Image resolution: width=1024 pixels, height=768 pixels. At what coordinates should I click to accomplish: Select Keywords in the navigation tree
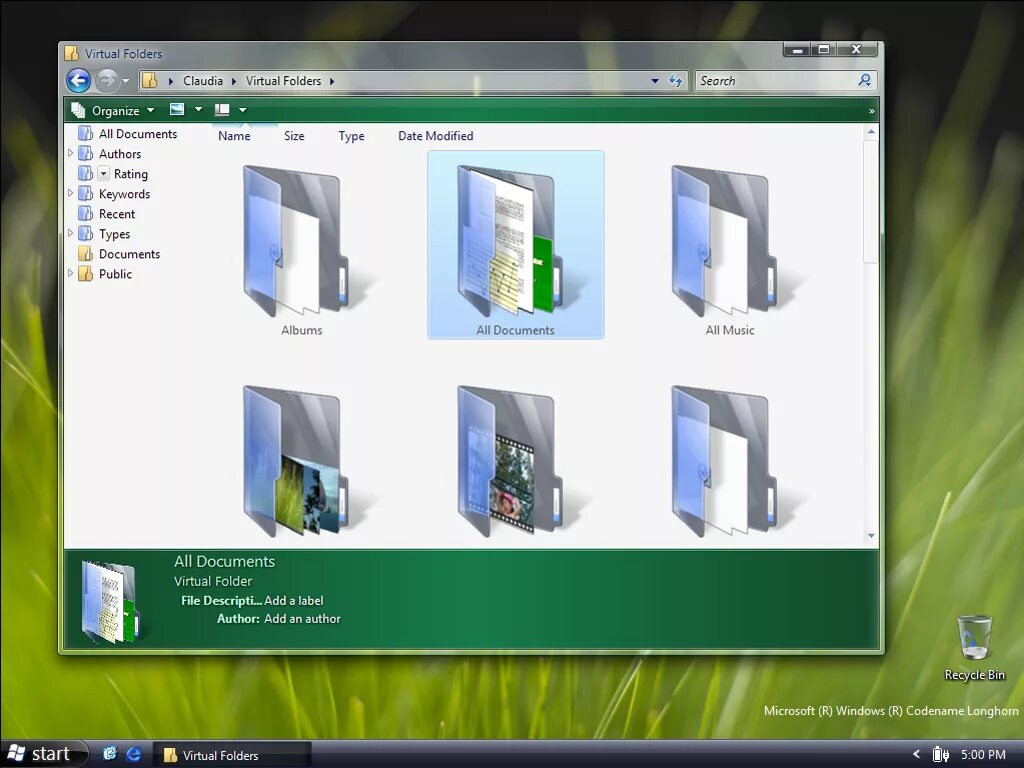[x=124, y=194]
